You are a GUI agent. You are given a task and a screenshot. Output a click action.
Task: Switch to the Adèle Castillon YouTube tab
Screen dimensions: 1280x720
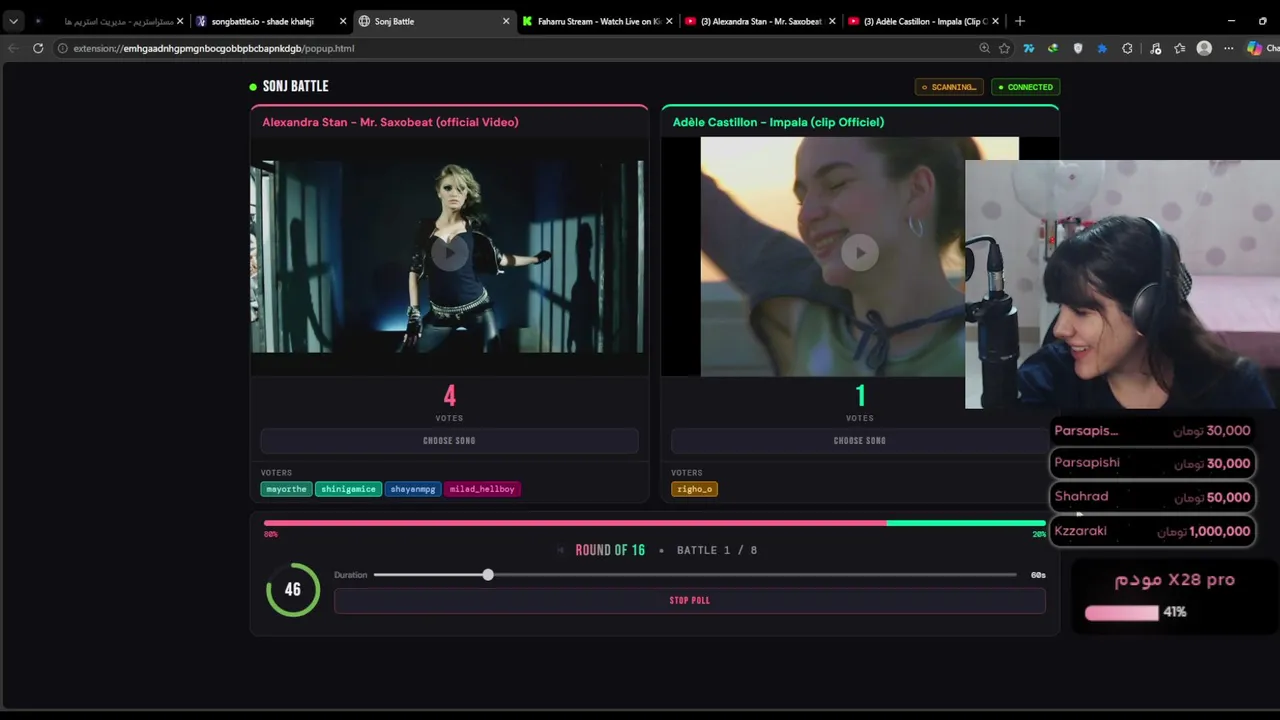coord(923,21)
